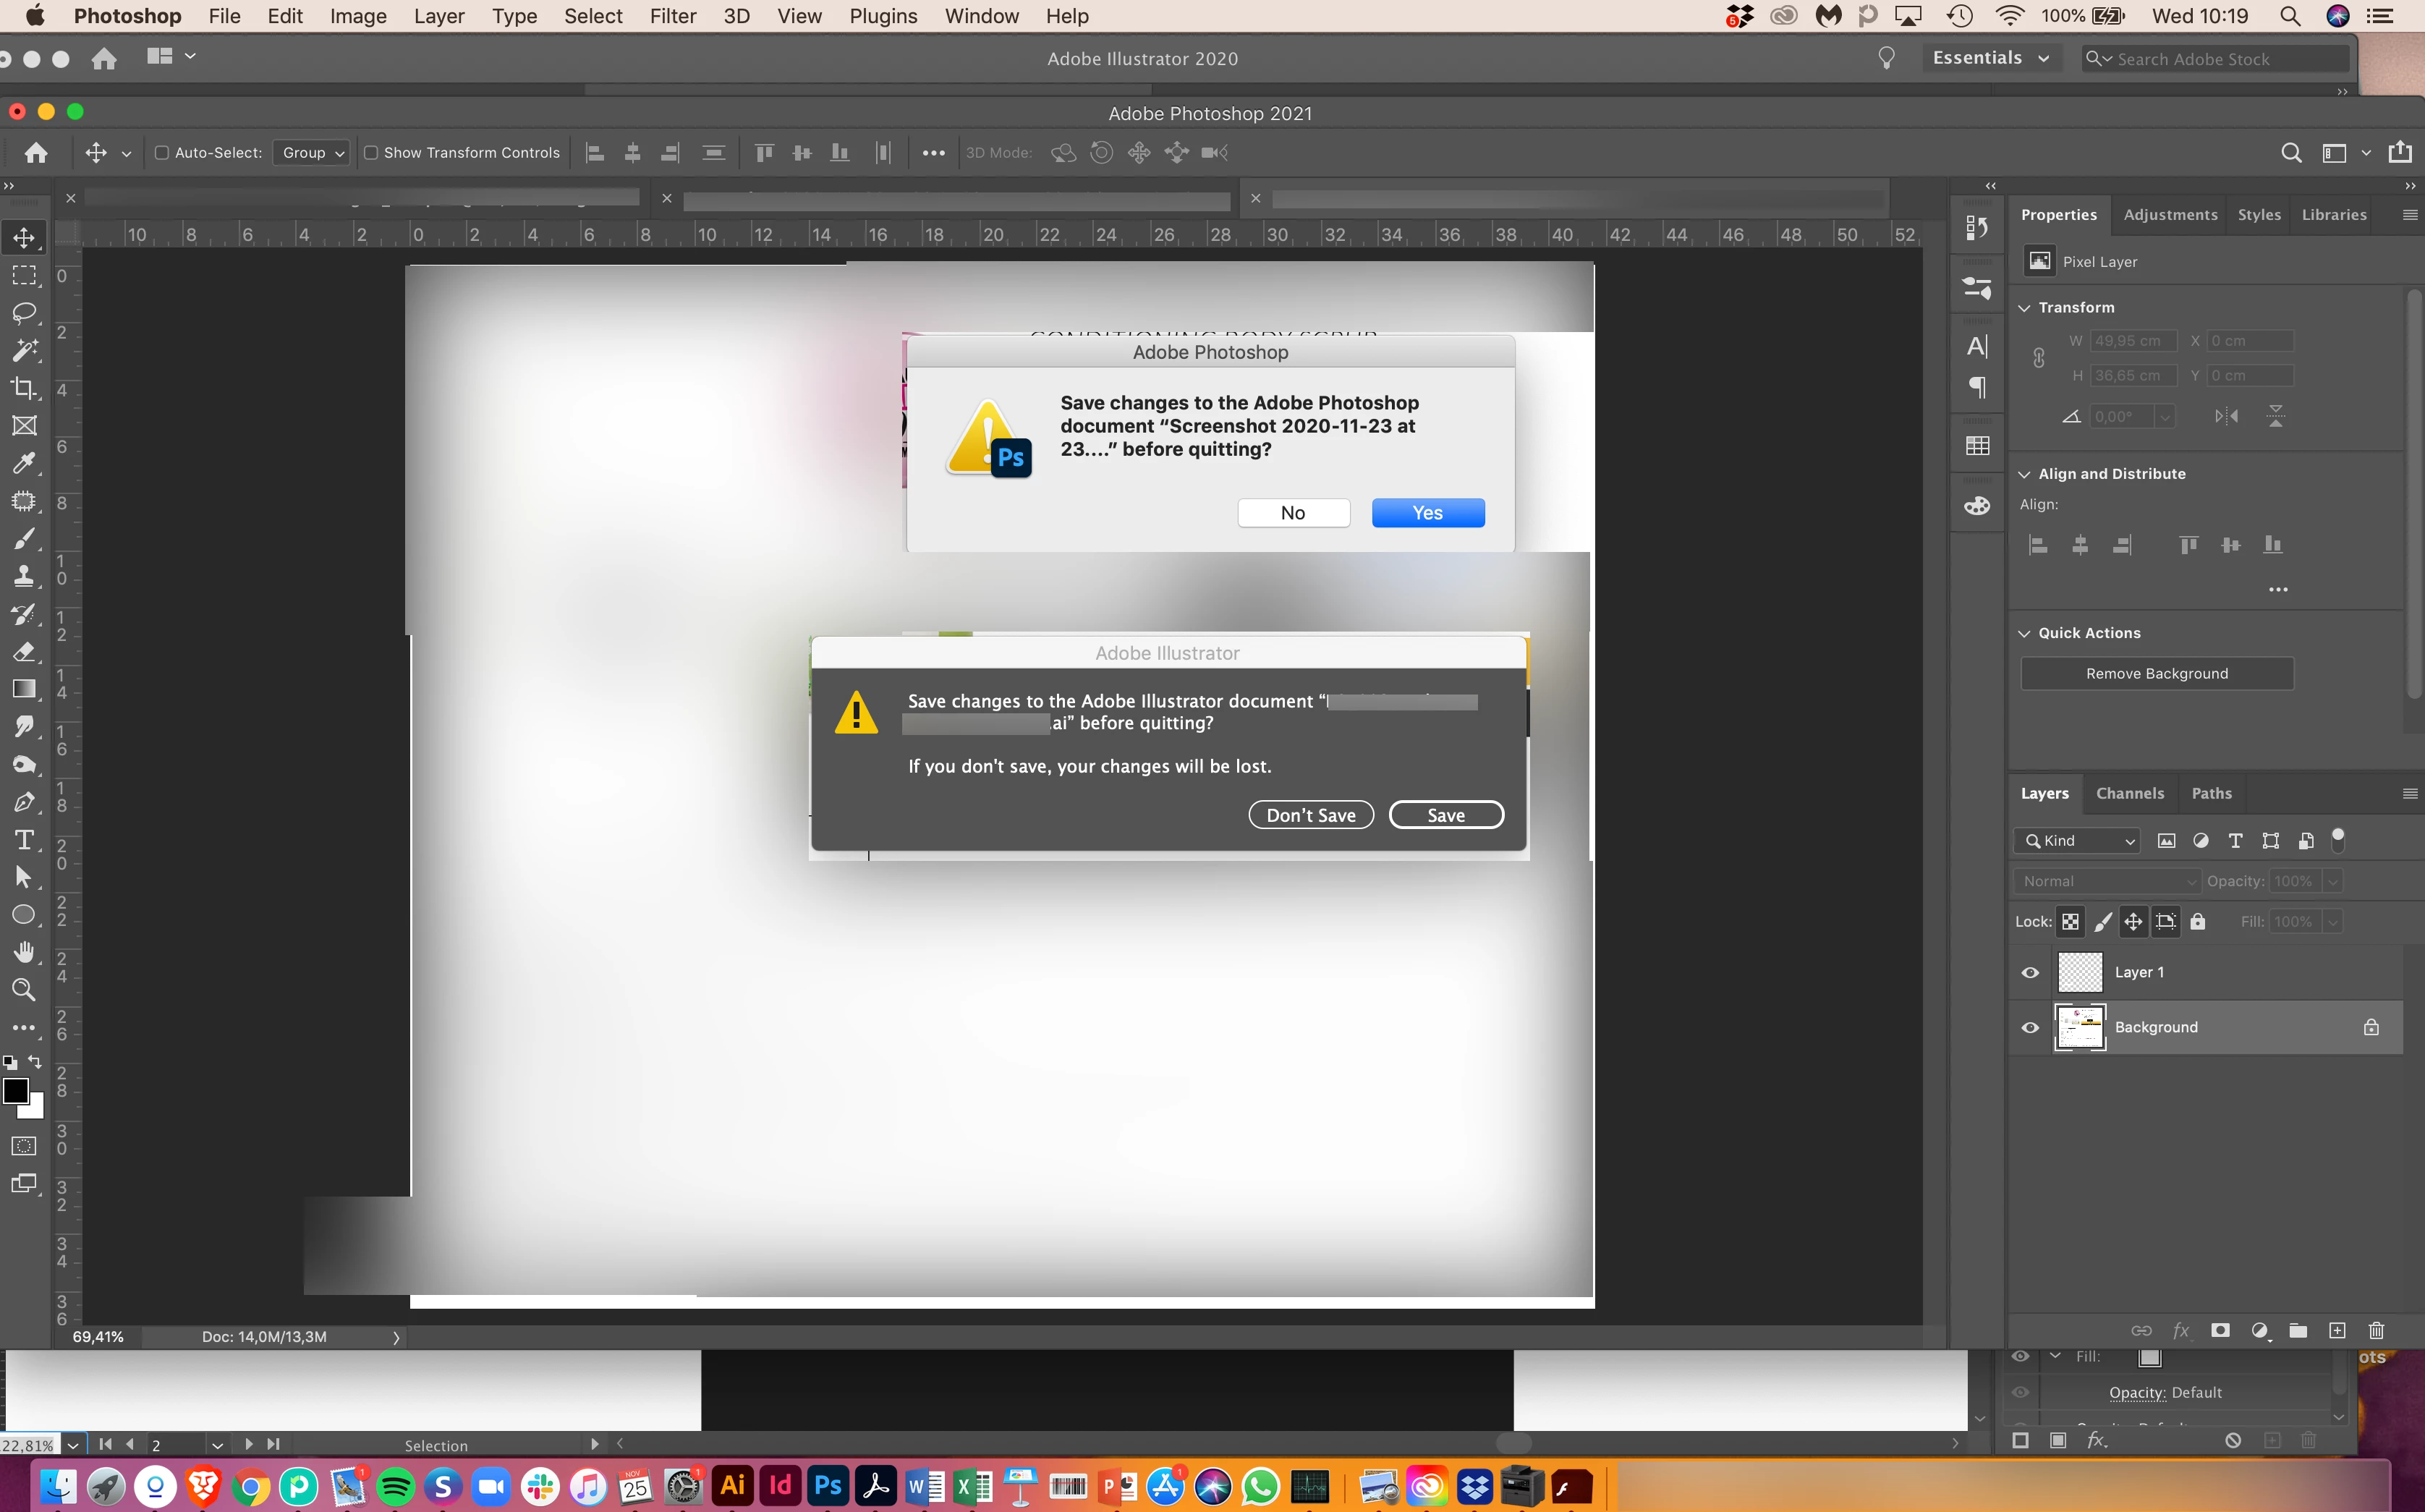The width and height of the screenshot is (2425, 1512).
Task: Click Yes in Photoshop save dialog
Action: point(1427,513)
